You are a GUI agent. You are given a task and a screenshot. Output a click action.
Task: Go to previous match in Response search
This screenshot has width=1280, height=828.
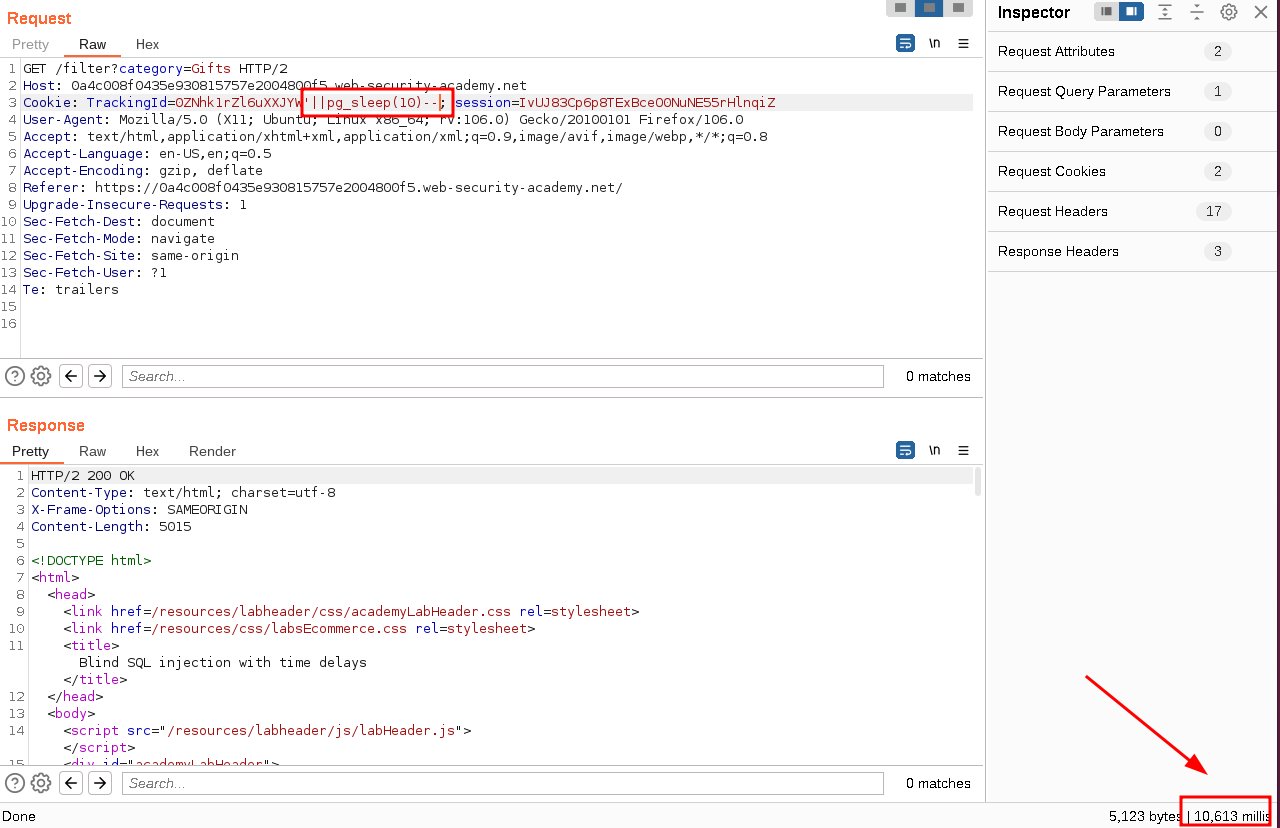tap(71, 783)
